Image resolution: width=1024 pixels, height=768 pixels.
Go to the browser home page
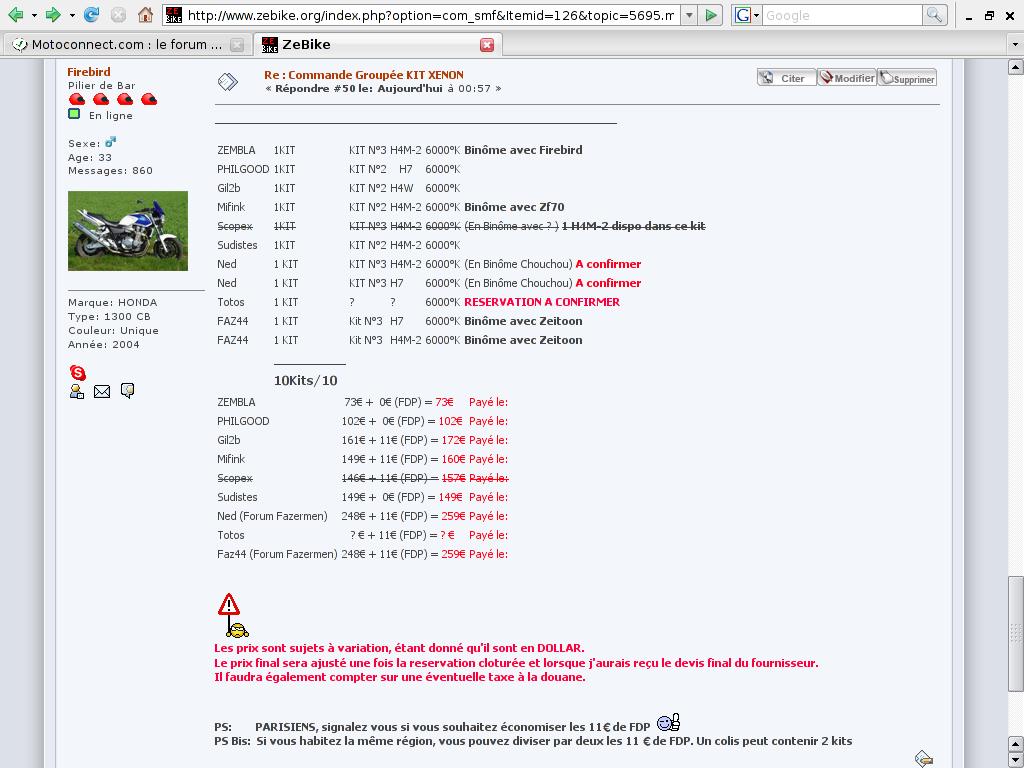(146, 15)
